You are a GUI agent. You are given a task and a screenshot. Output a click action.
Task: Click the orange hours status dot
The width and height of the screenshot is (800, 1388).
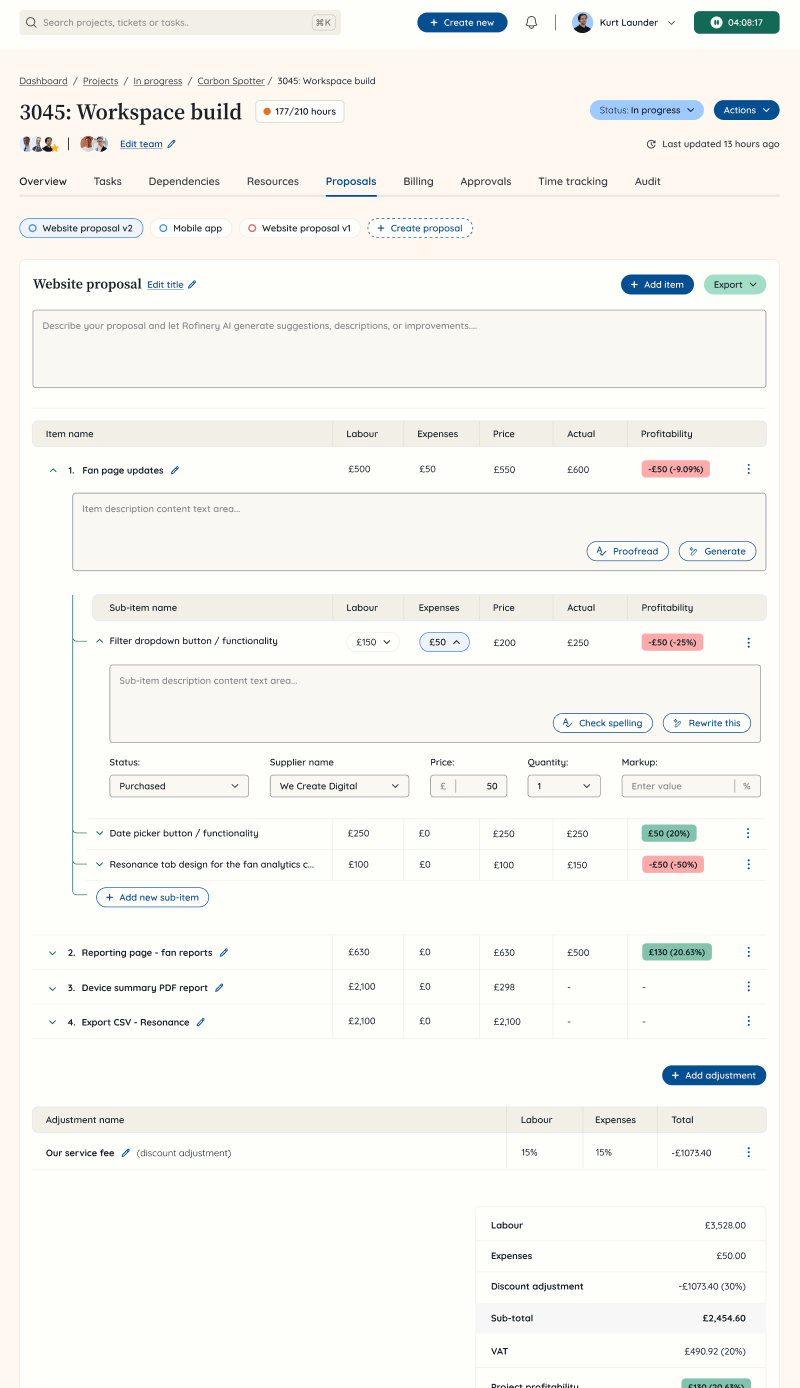(x=267, y=111)
